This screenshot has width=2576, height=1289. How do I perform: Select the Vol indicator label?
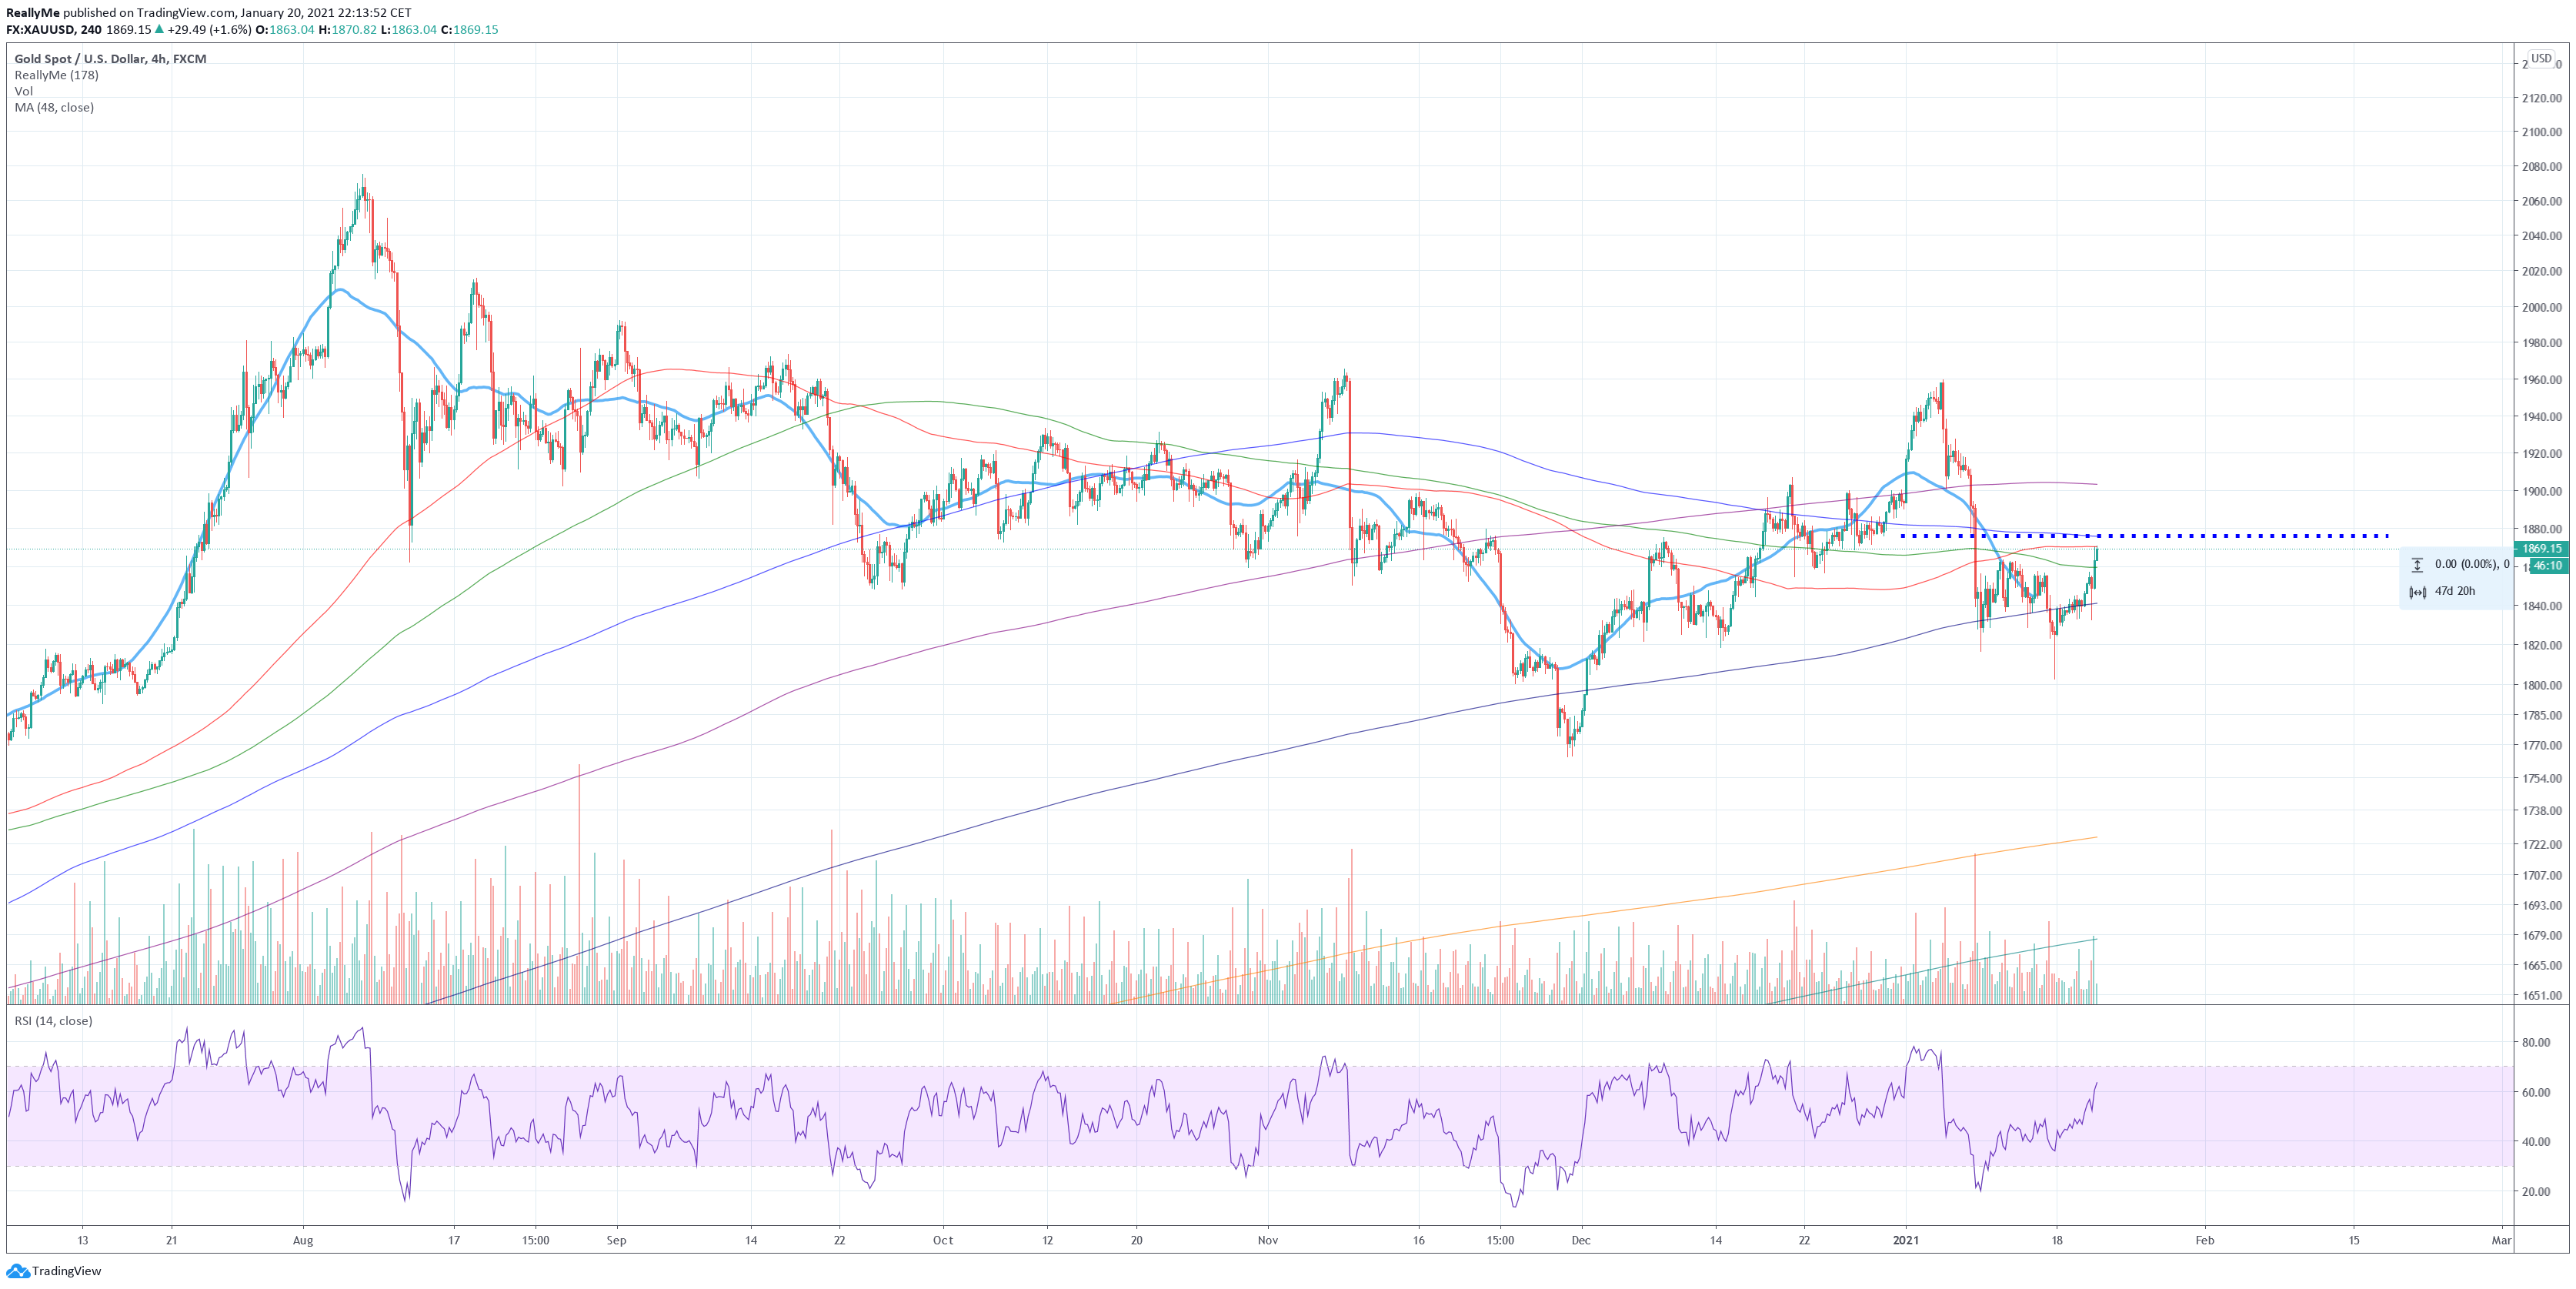click(x=24, y=91)
